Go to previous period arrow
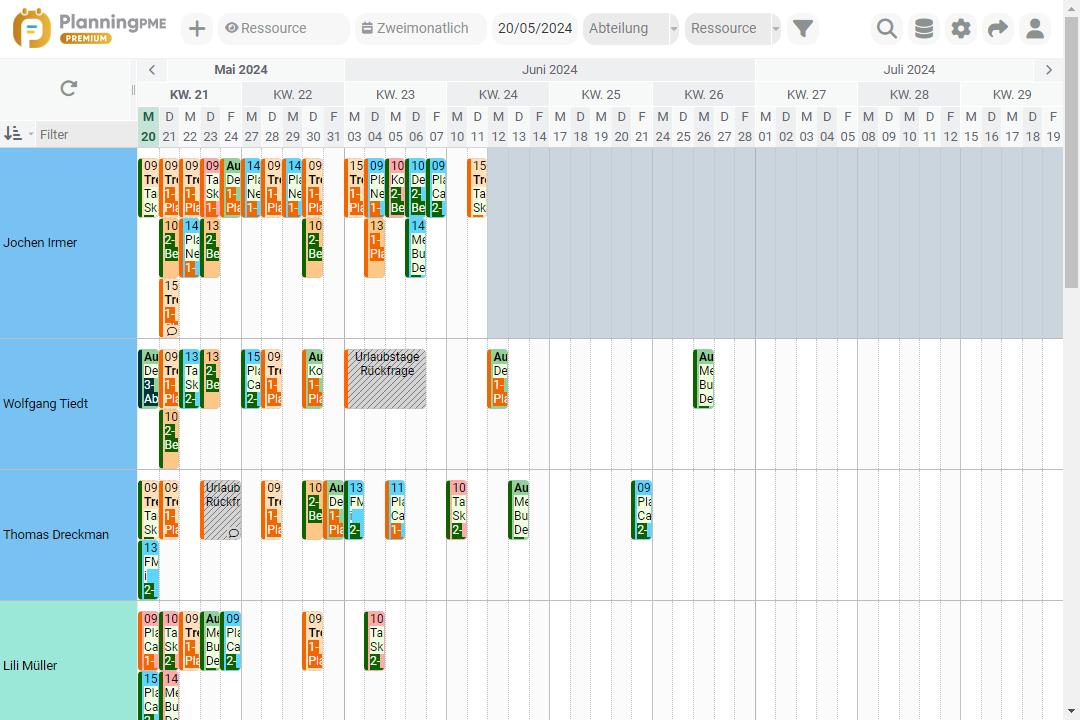Image resolution: width=1080 pixels, height=720 pixels. click(x=151, y=70)
